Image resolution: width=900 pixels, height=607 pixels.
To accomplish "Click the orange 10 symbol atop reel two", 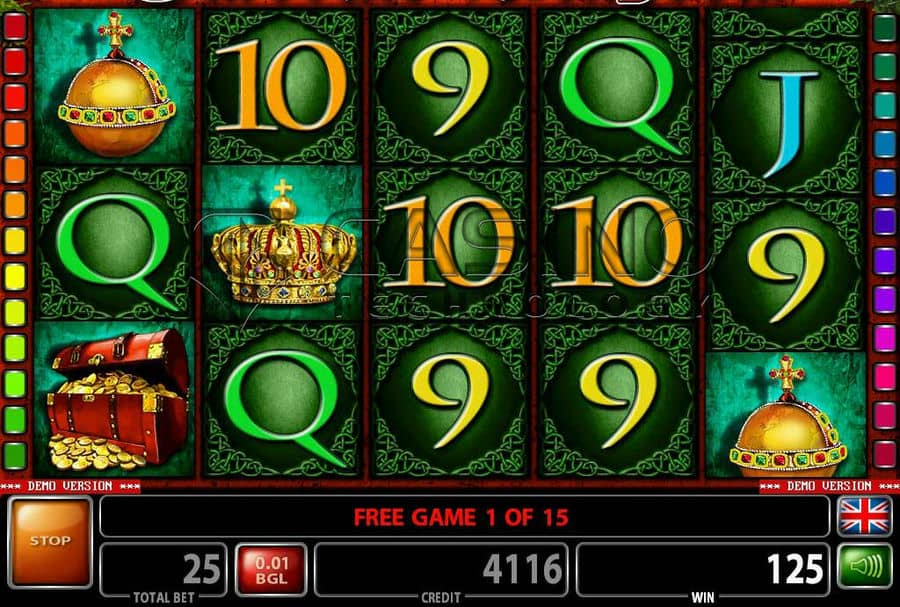I will (282, 86).
